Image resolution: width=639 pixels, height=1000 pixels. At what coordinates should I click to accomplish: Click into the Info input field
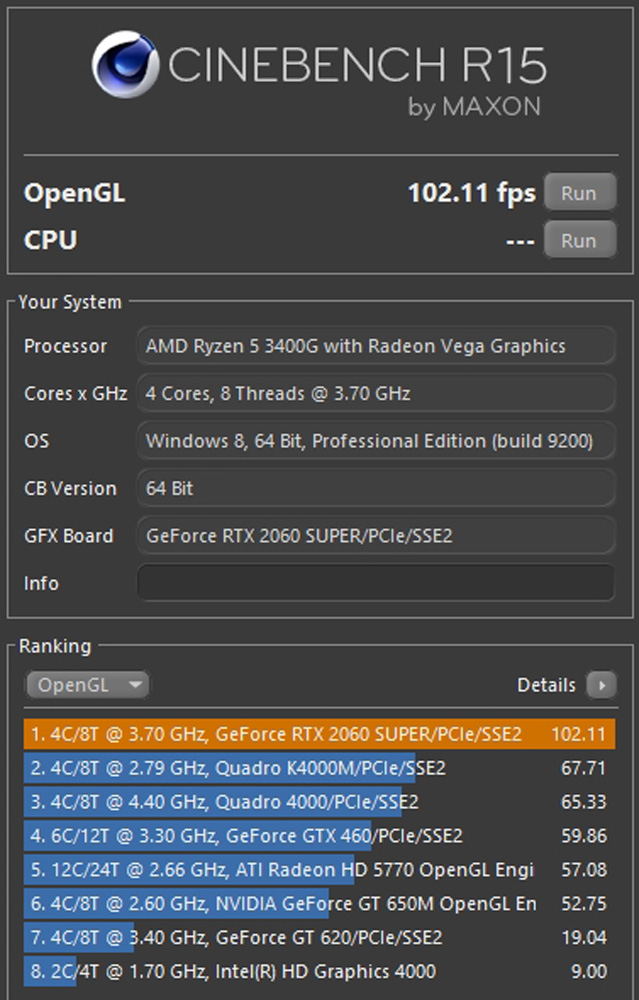pyautogui.click(x=376, y=582)
